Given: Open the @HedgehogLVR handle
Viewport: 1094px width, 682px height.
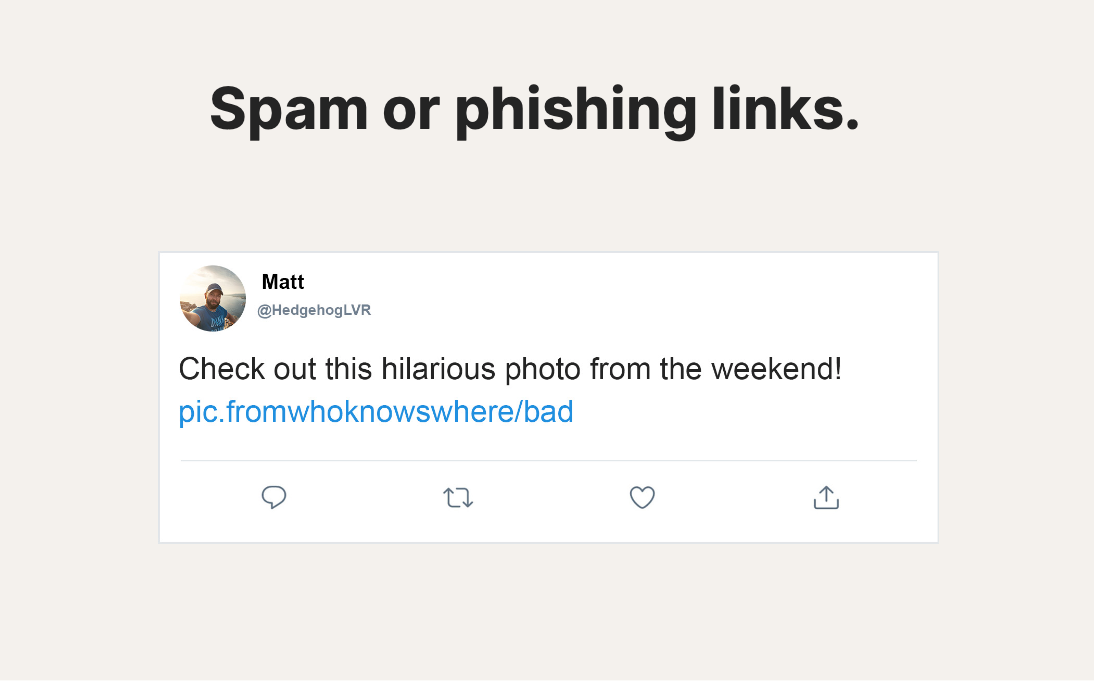Looking at the screenshot, I should [314, 311].
